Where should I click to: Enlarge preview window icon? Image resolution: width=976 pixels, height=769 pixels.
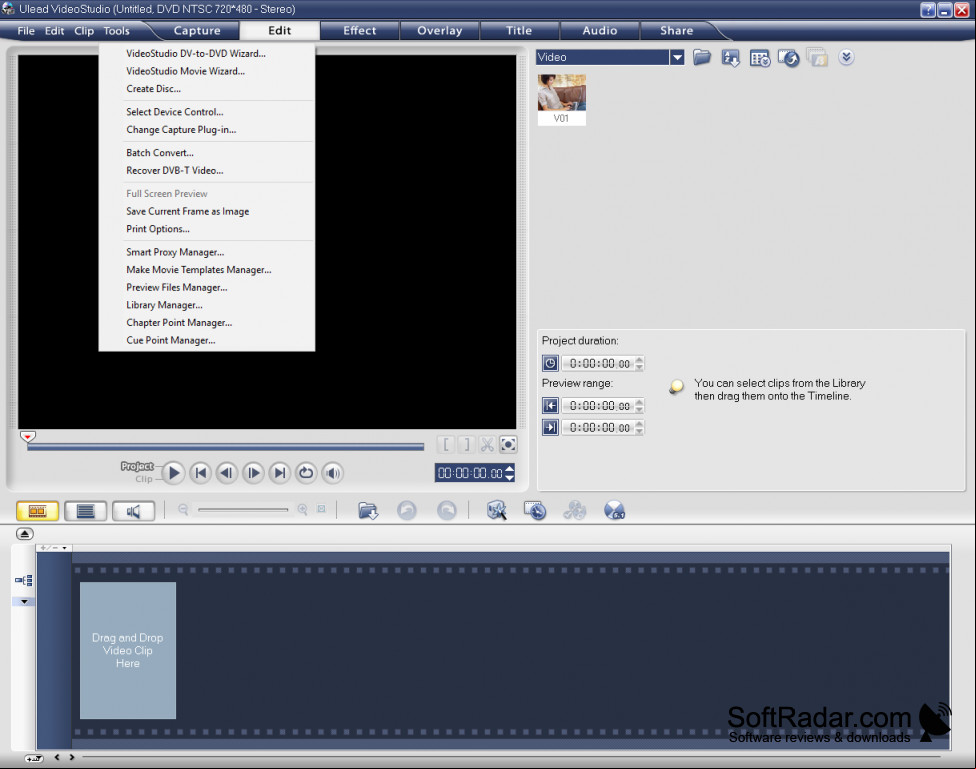click(x=508, y=445)
